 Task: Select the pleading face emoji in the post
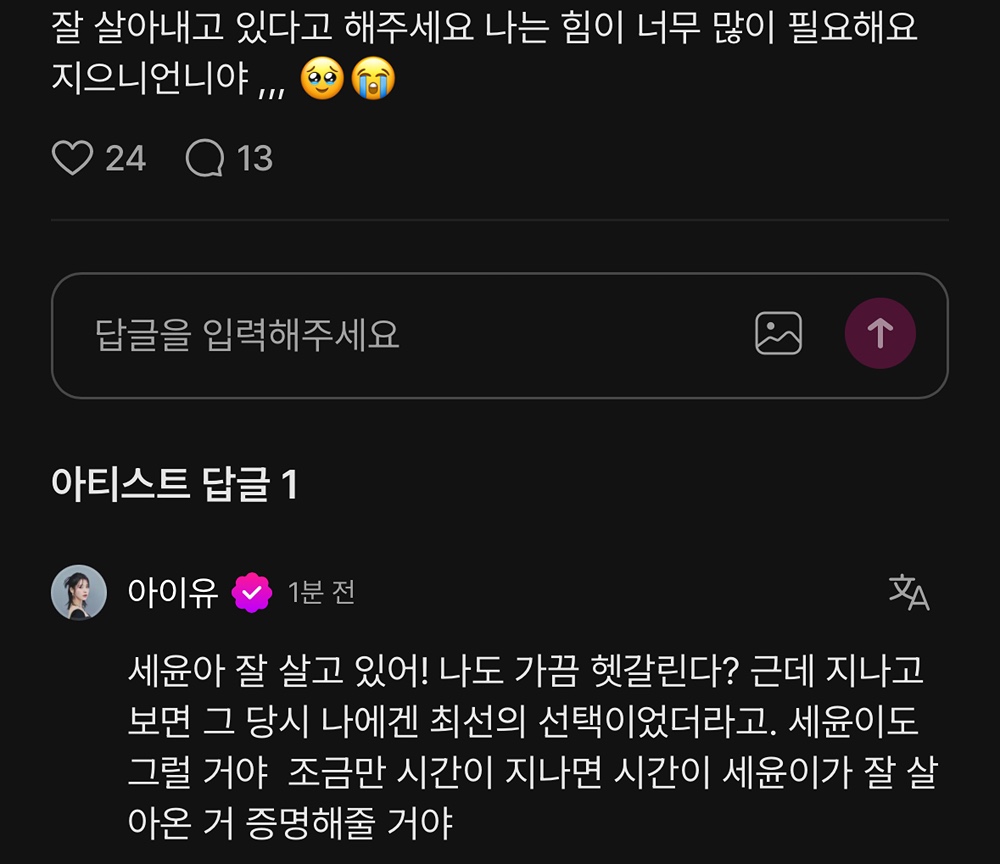pyautogui.click(x=322, y=78)
